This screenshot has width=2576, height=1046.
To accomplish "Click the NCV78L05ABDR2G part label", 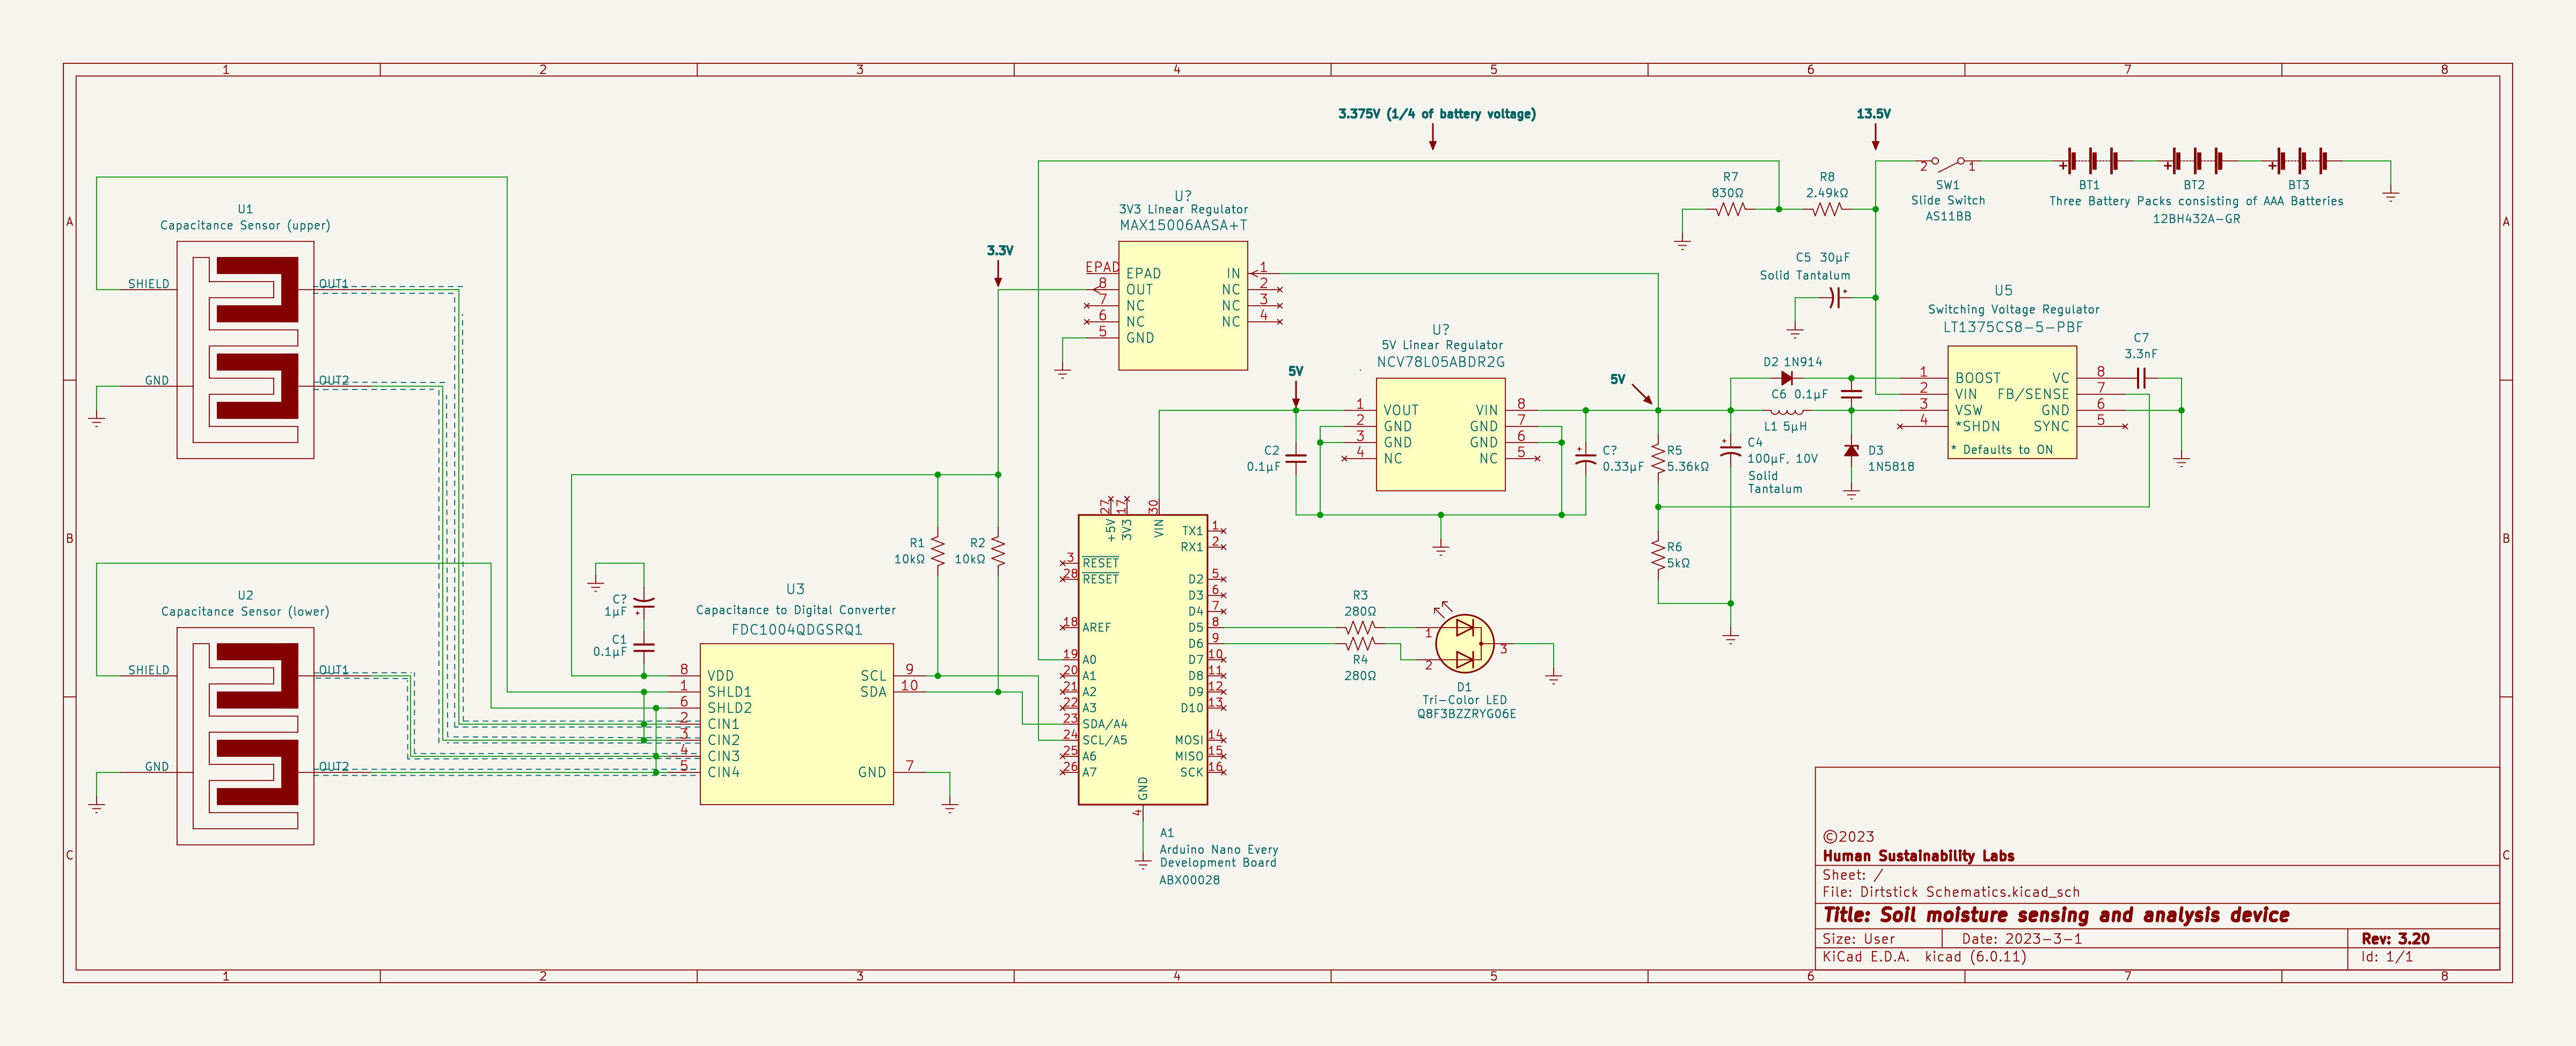I will [1440, 362].
